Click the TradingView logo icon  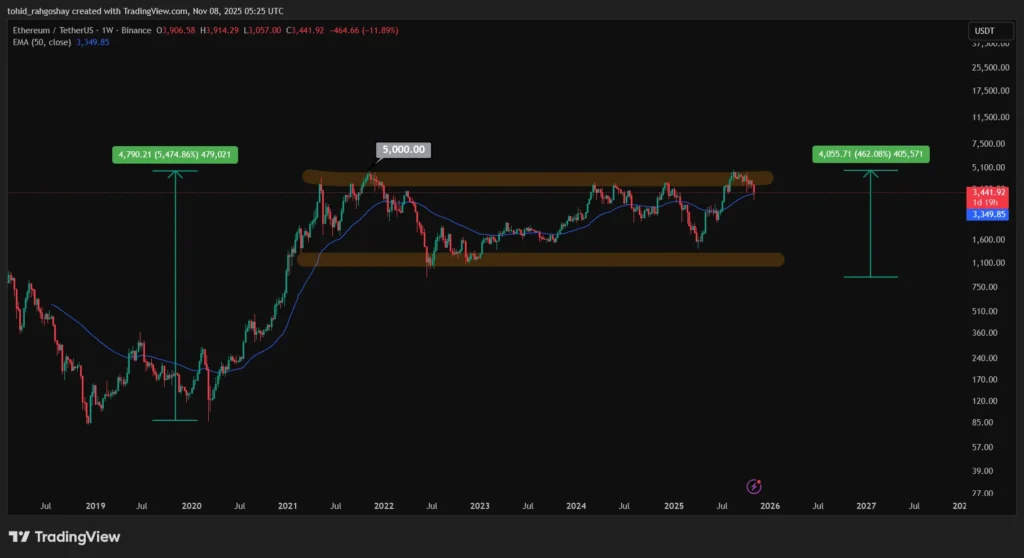point(19,537)
